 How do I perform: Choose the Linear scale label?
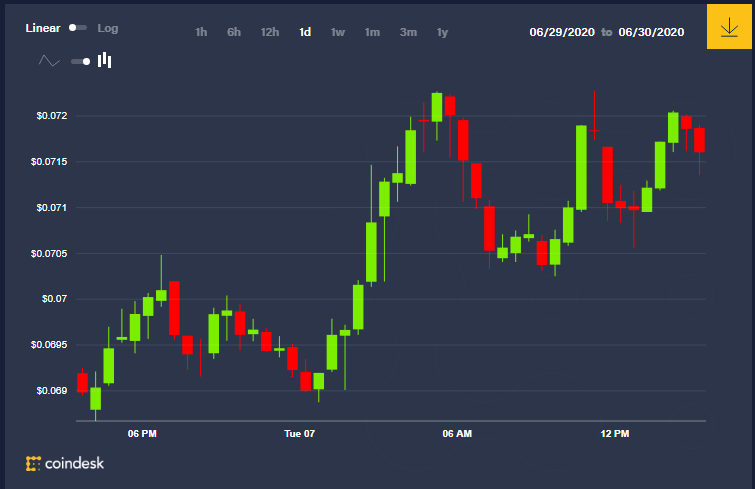click(x=43, y=28)
